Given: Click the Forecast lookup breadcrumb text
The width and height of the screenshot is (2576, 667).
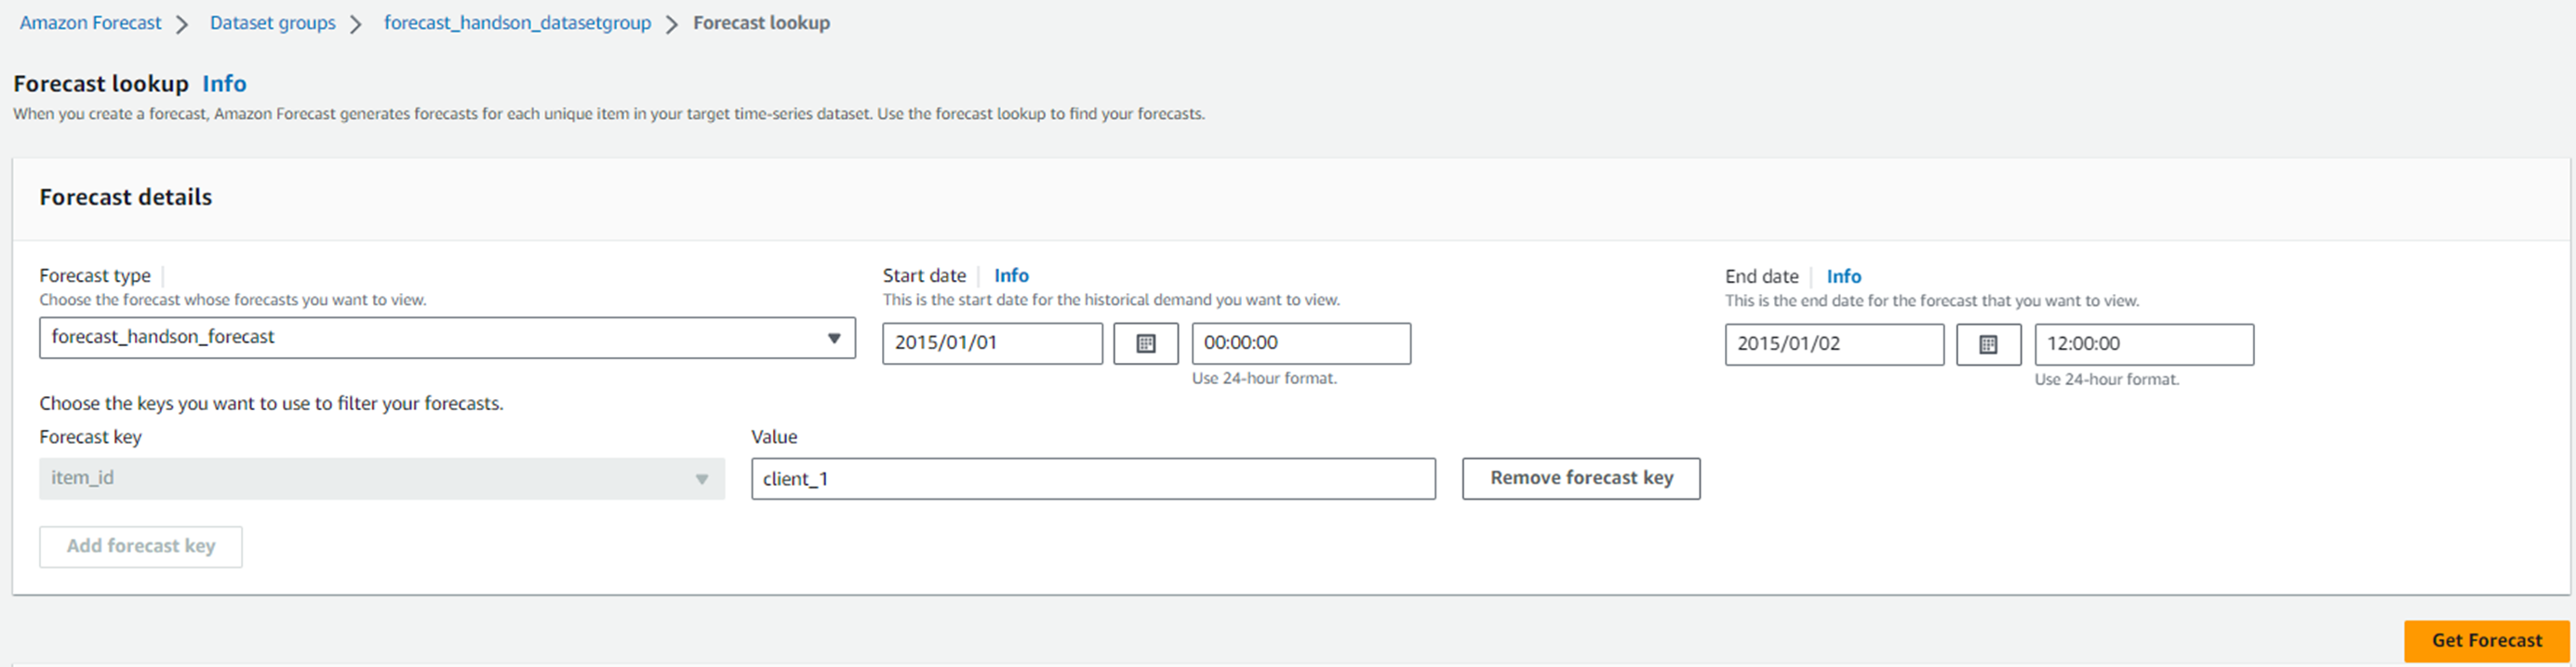Looking at the screenshot, I should point(761,23).
